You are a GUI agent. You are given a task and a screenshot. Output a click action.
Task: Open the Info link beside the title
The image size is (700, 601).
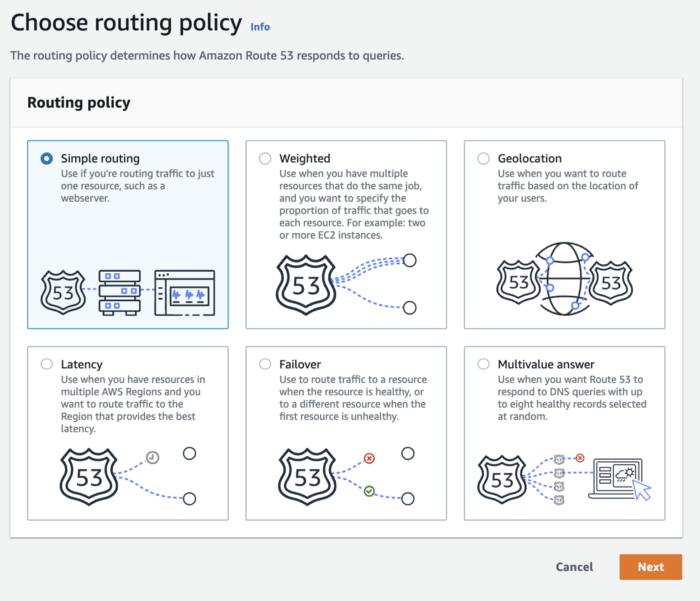coord(260,27)
